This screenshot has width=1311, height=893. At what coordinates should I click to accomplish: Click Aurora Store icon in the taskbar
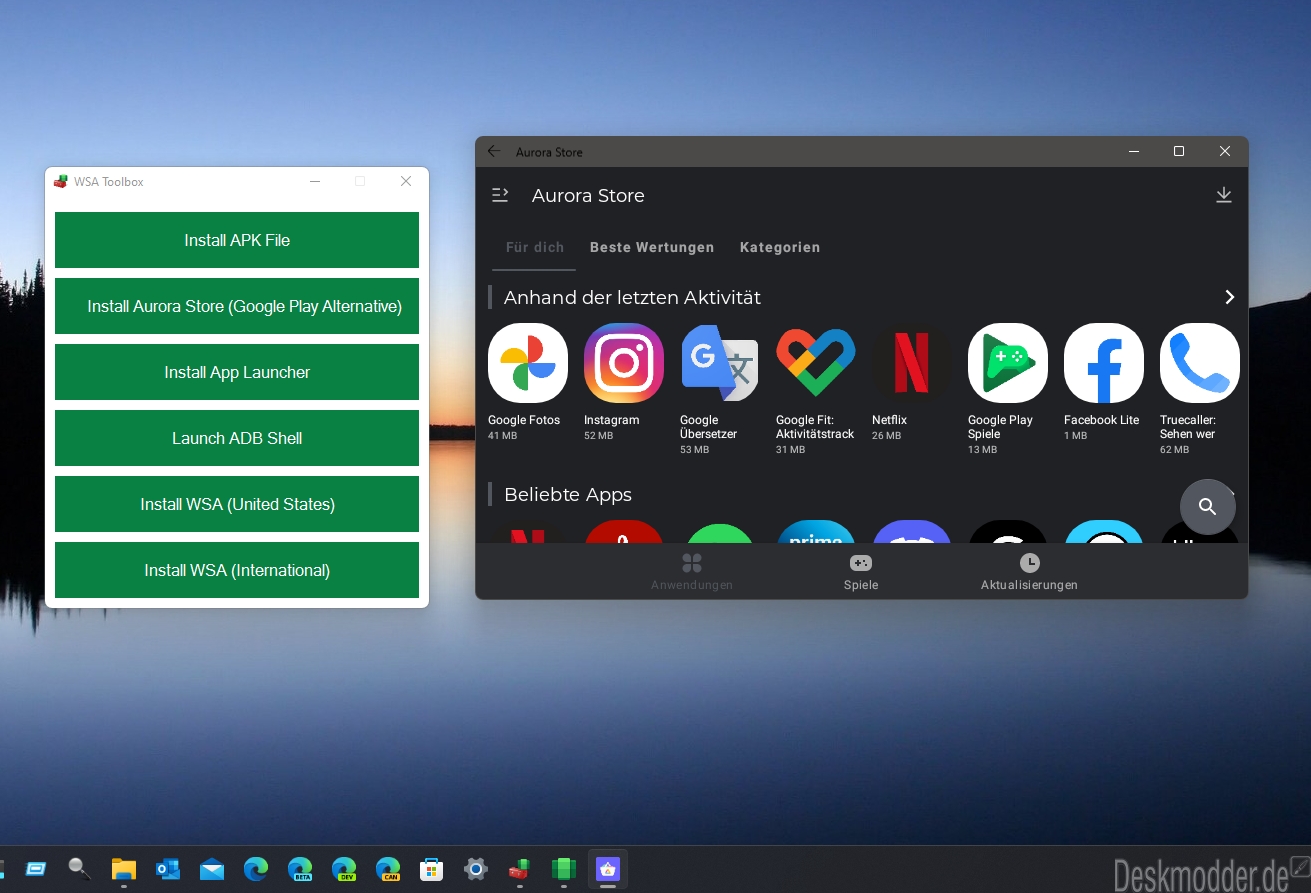point(608,868)
